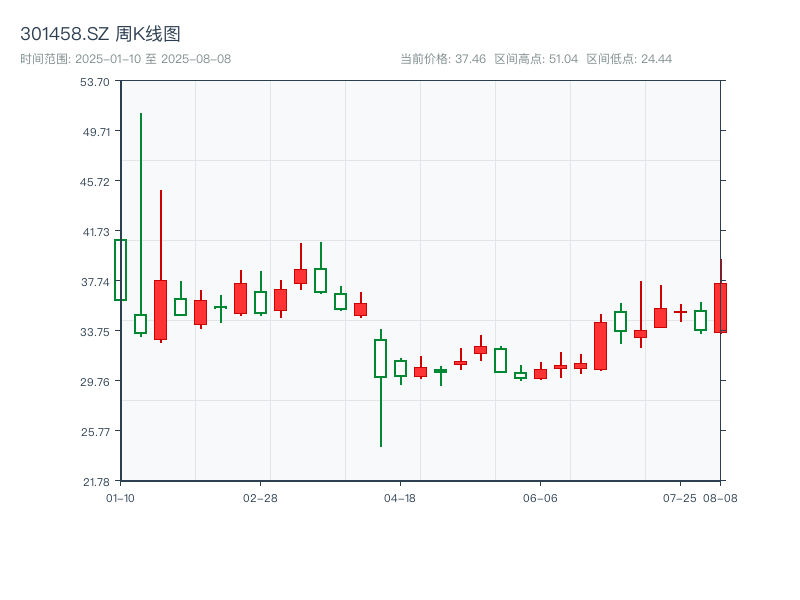Screen dimensions: 800x600
Task: Click the chart title 301458.SZ 周K线图
Action: pos(100,35)
